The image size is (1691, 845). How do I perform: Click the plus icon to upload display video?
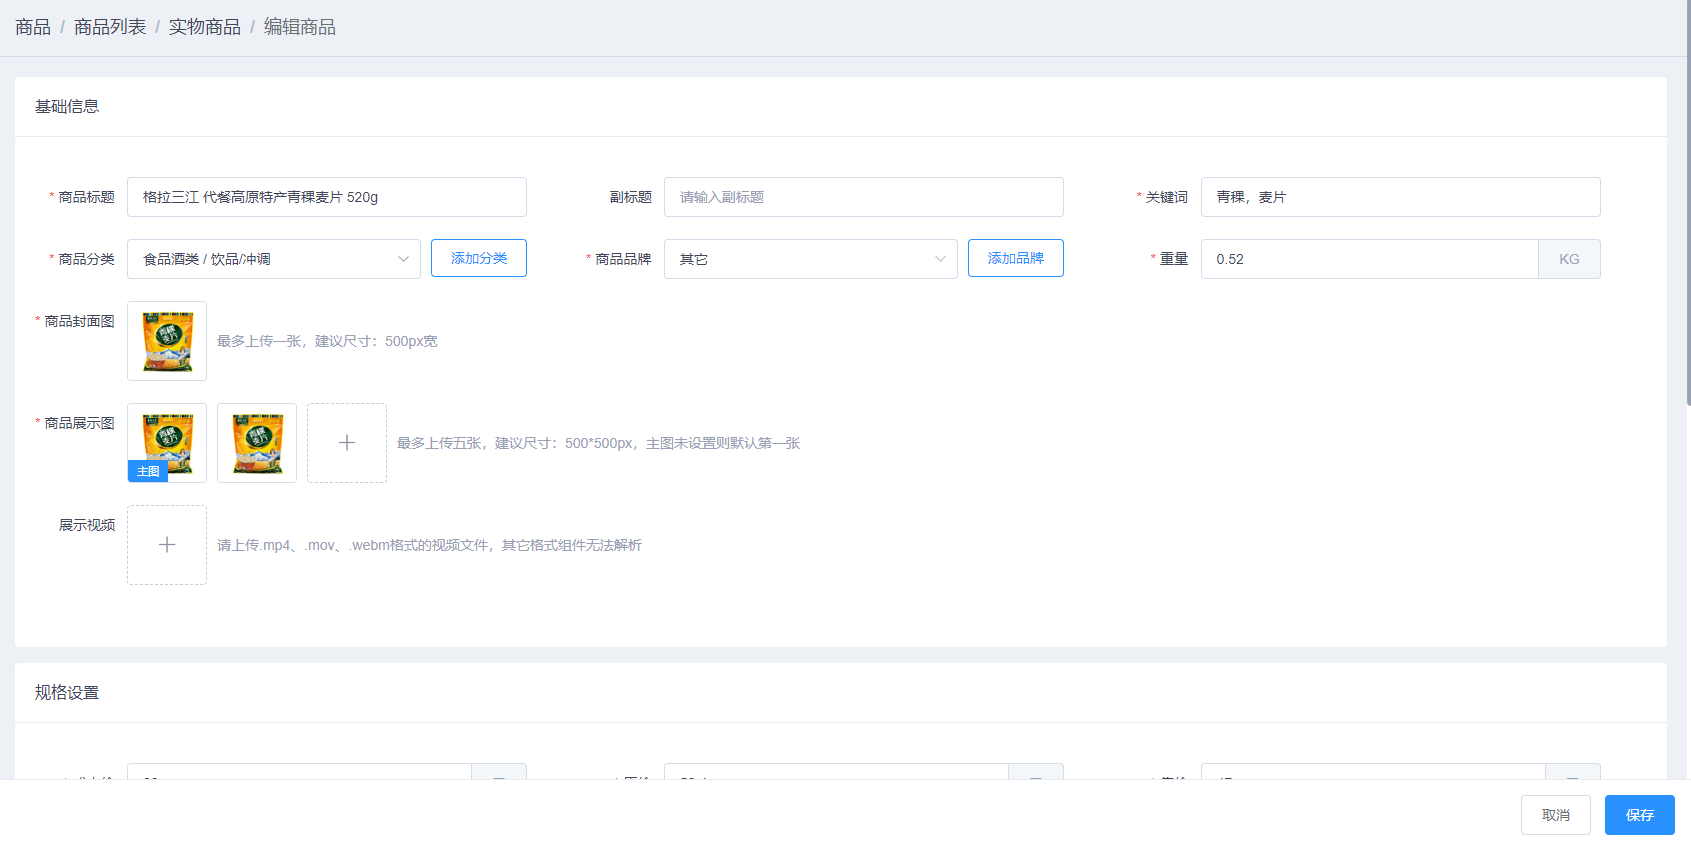[167, 545]
